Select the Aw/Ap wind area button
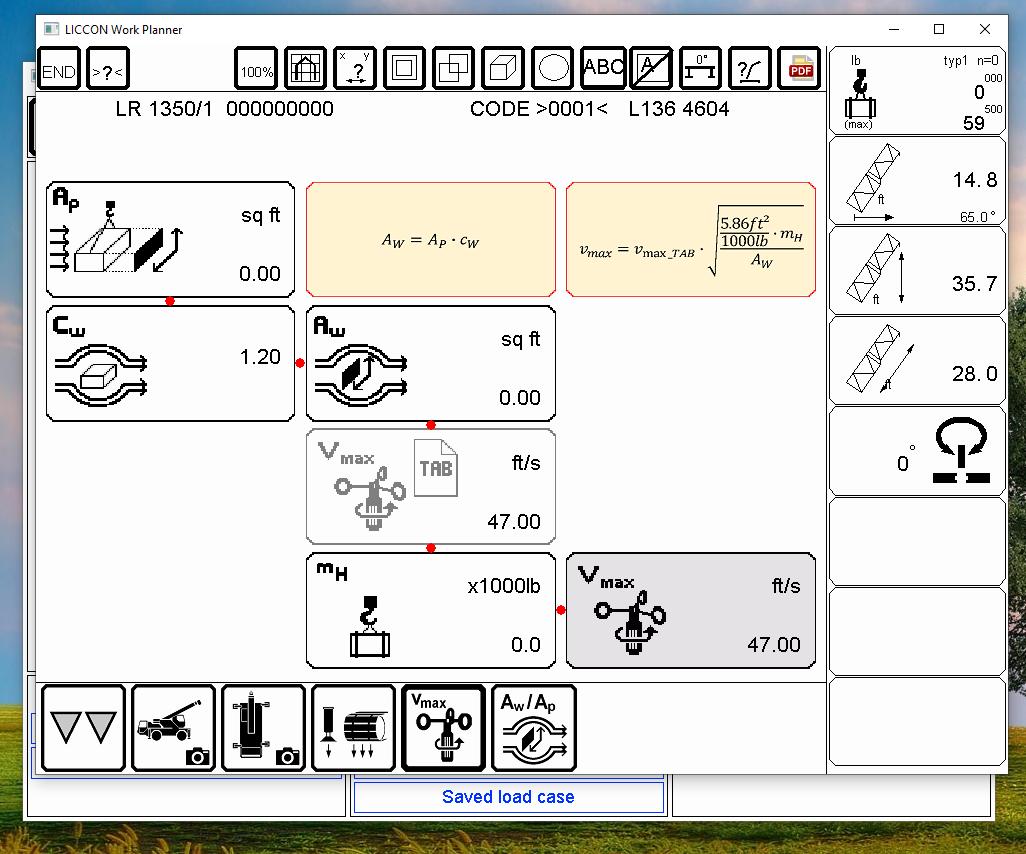Image resolution: width=1026 pixels, height=854 pixels. coord(534,728)
